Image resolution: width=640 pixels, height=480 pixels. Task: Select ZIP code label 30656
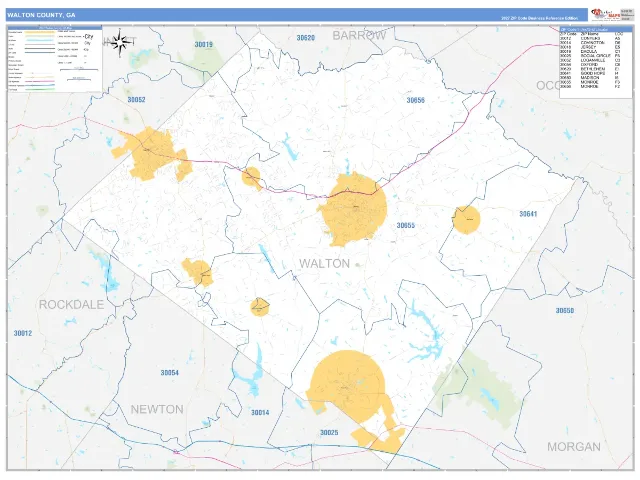point(416,100)
